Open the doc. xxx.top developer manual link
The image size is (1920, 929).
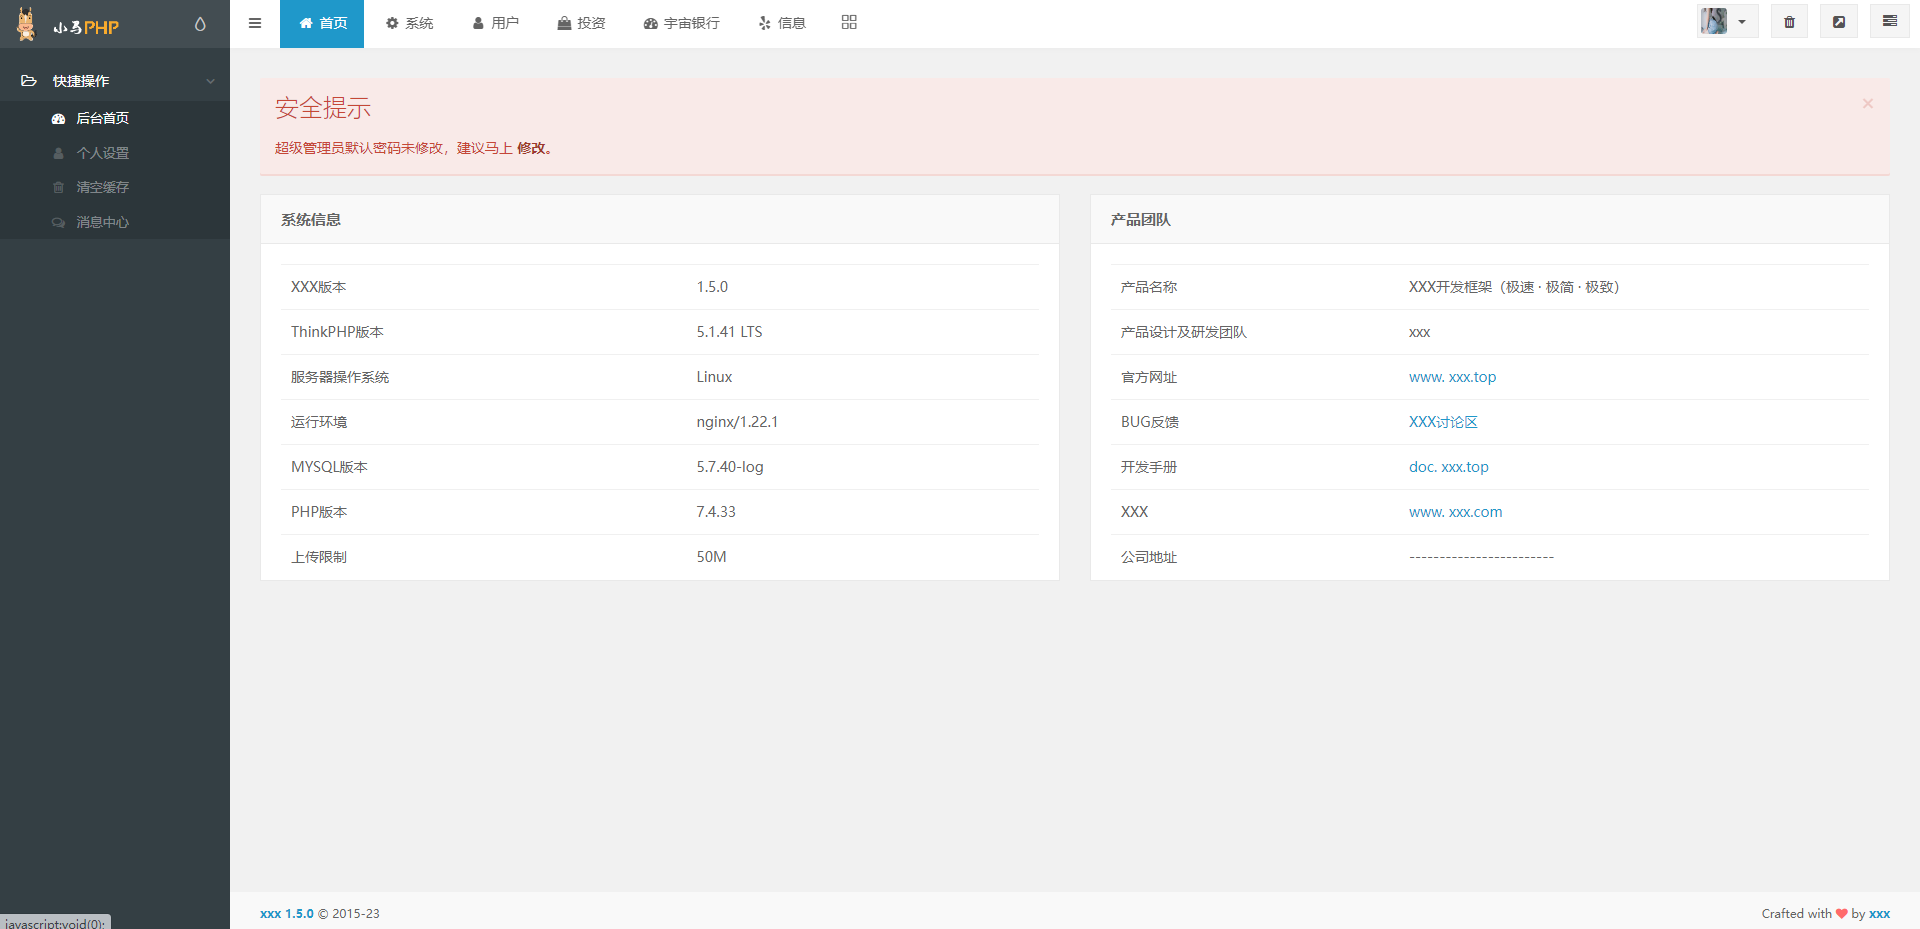[1448, 467]
